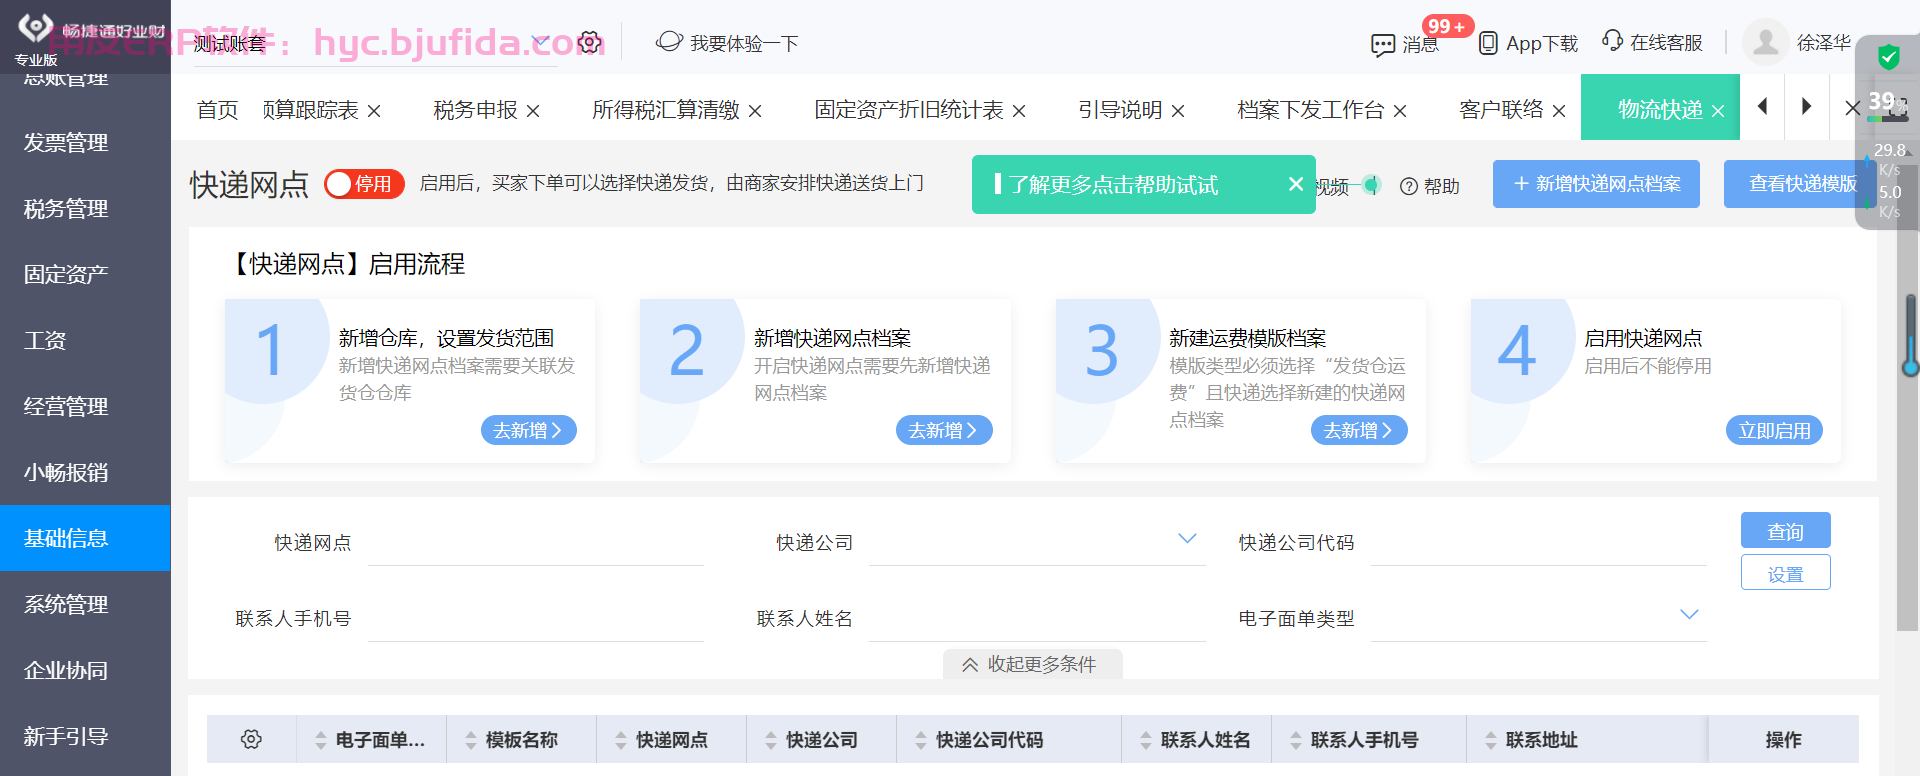This screenshot has height=776, width=1920.
Task: Click 立即启用 in step 4
Action: (1774, 430)
